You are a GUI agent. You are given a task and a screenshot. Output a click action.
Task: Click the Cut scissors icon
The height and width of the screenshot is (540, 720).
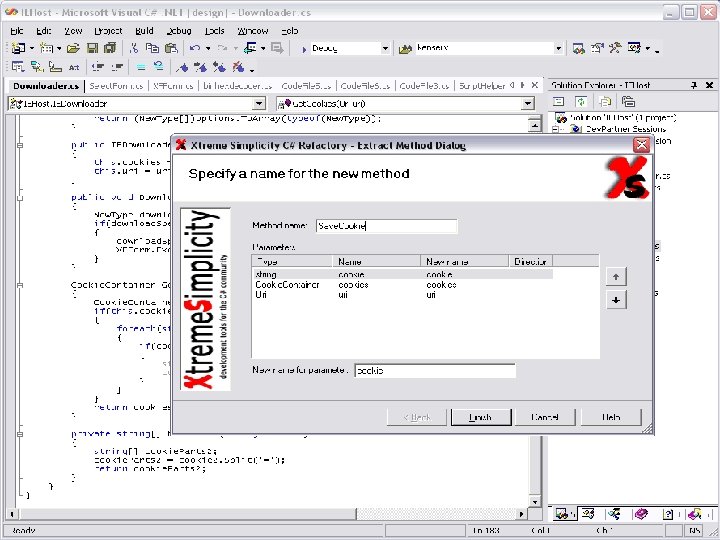click(x=134, y=48)
